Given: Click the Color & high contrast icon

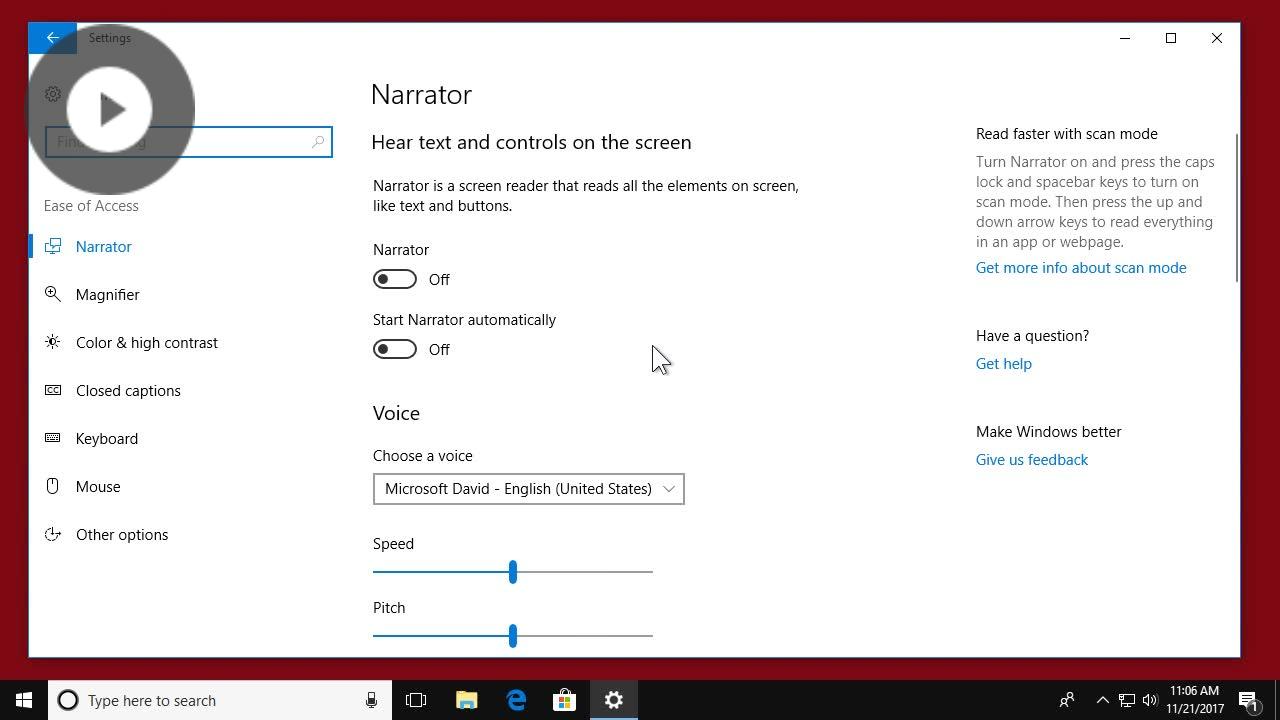Looking at the screenshot, I should pos(52,342).
